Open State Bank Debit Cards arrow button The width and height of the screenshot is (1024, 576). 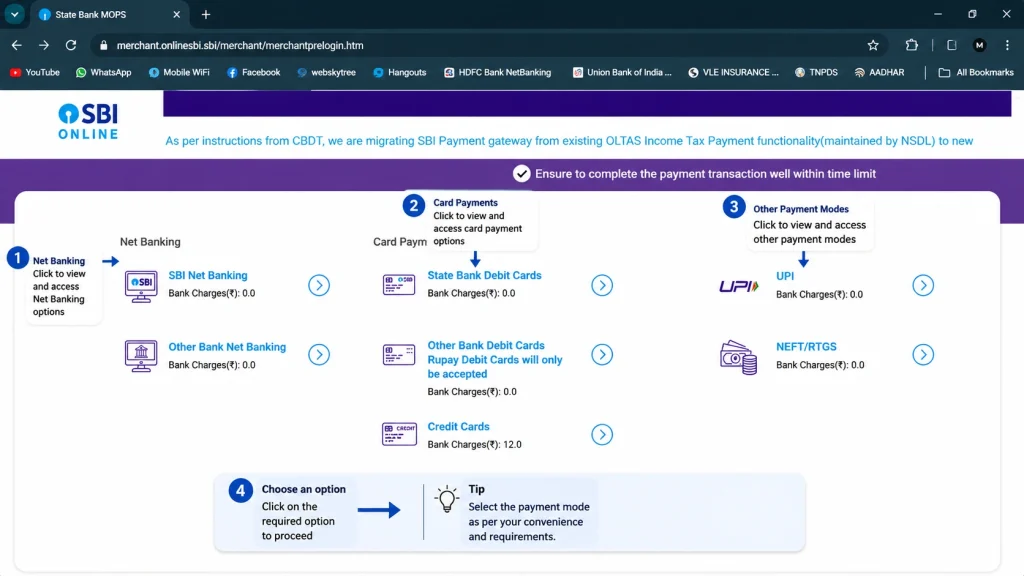pos(602,285)
